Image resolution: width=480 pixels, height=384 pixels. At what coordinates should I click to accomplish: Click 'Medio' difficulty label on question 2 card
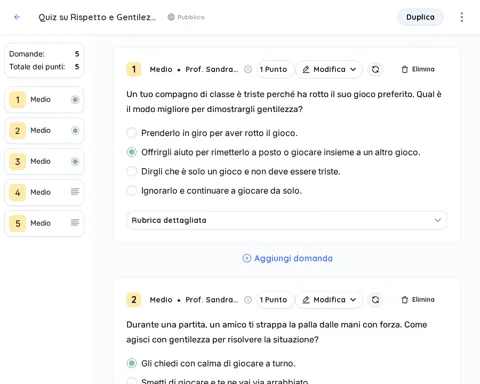(161, 300)
